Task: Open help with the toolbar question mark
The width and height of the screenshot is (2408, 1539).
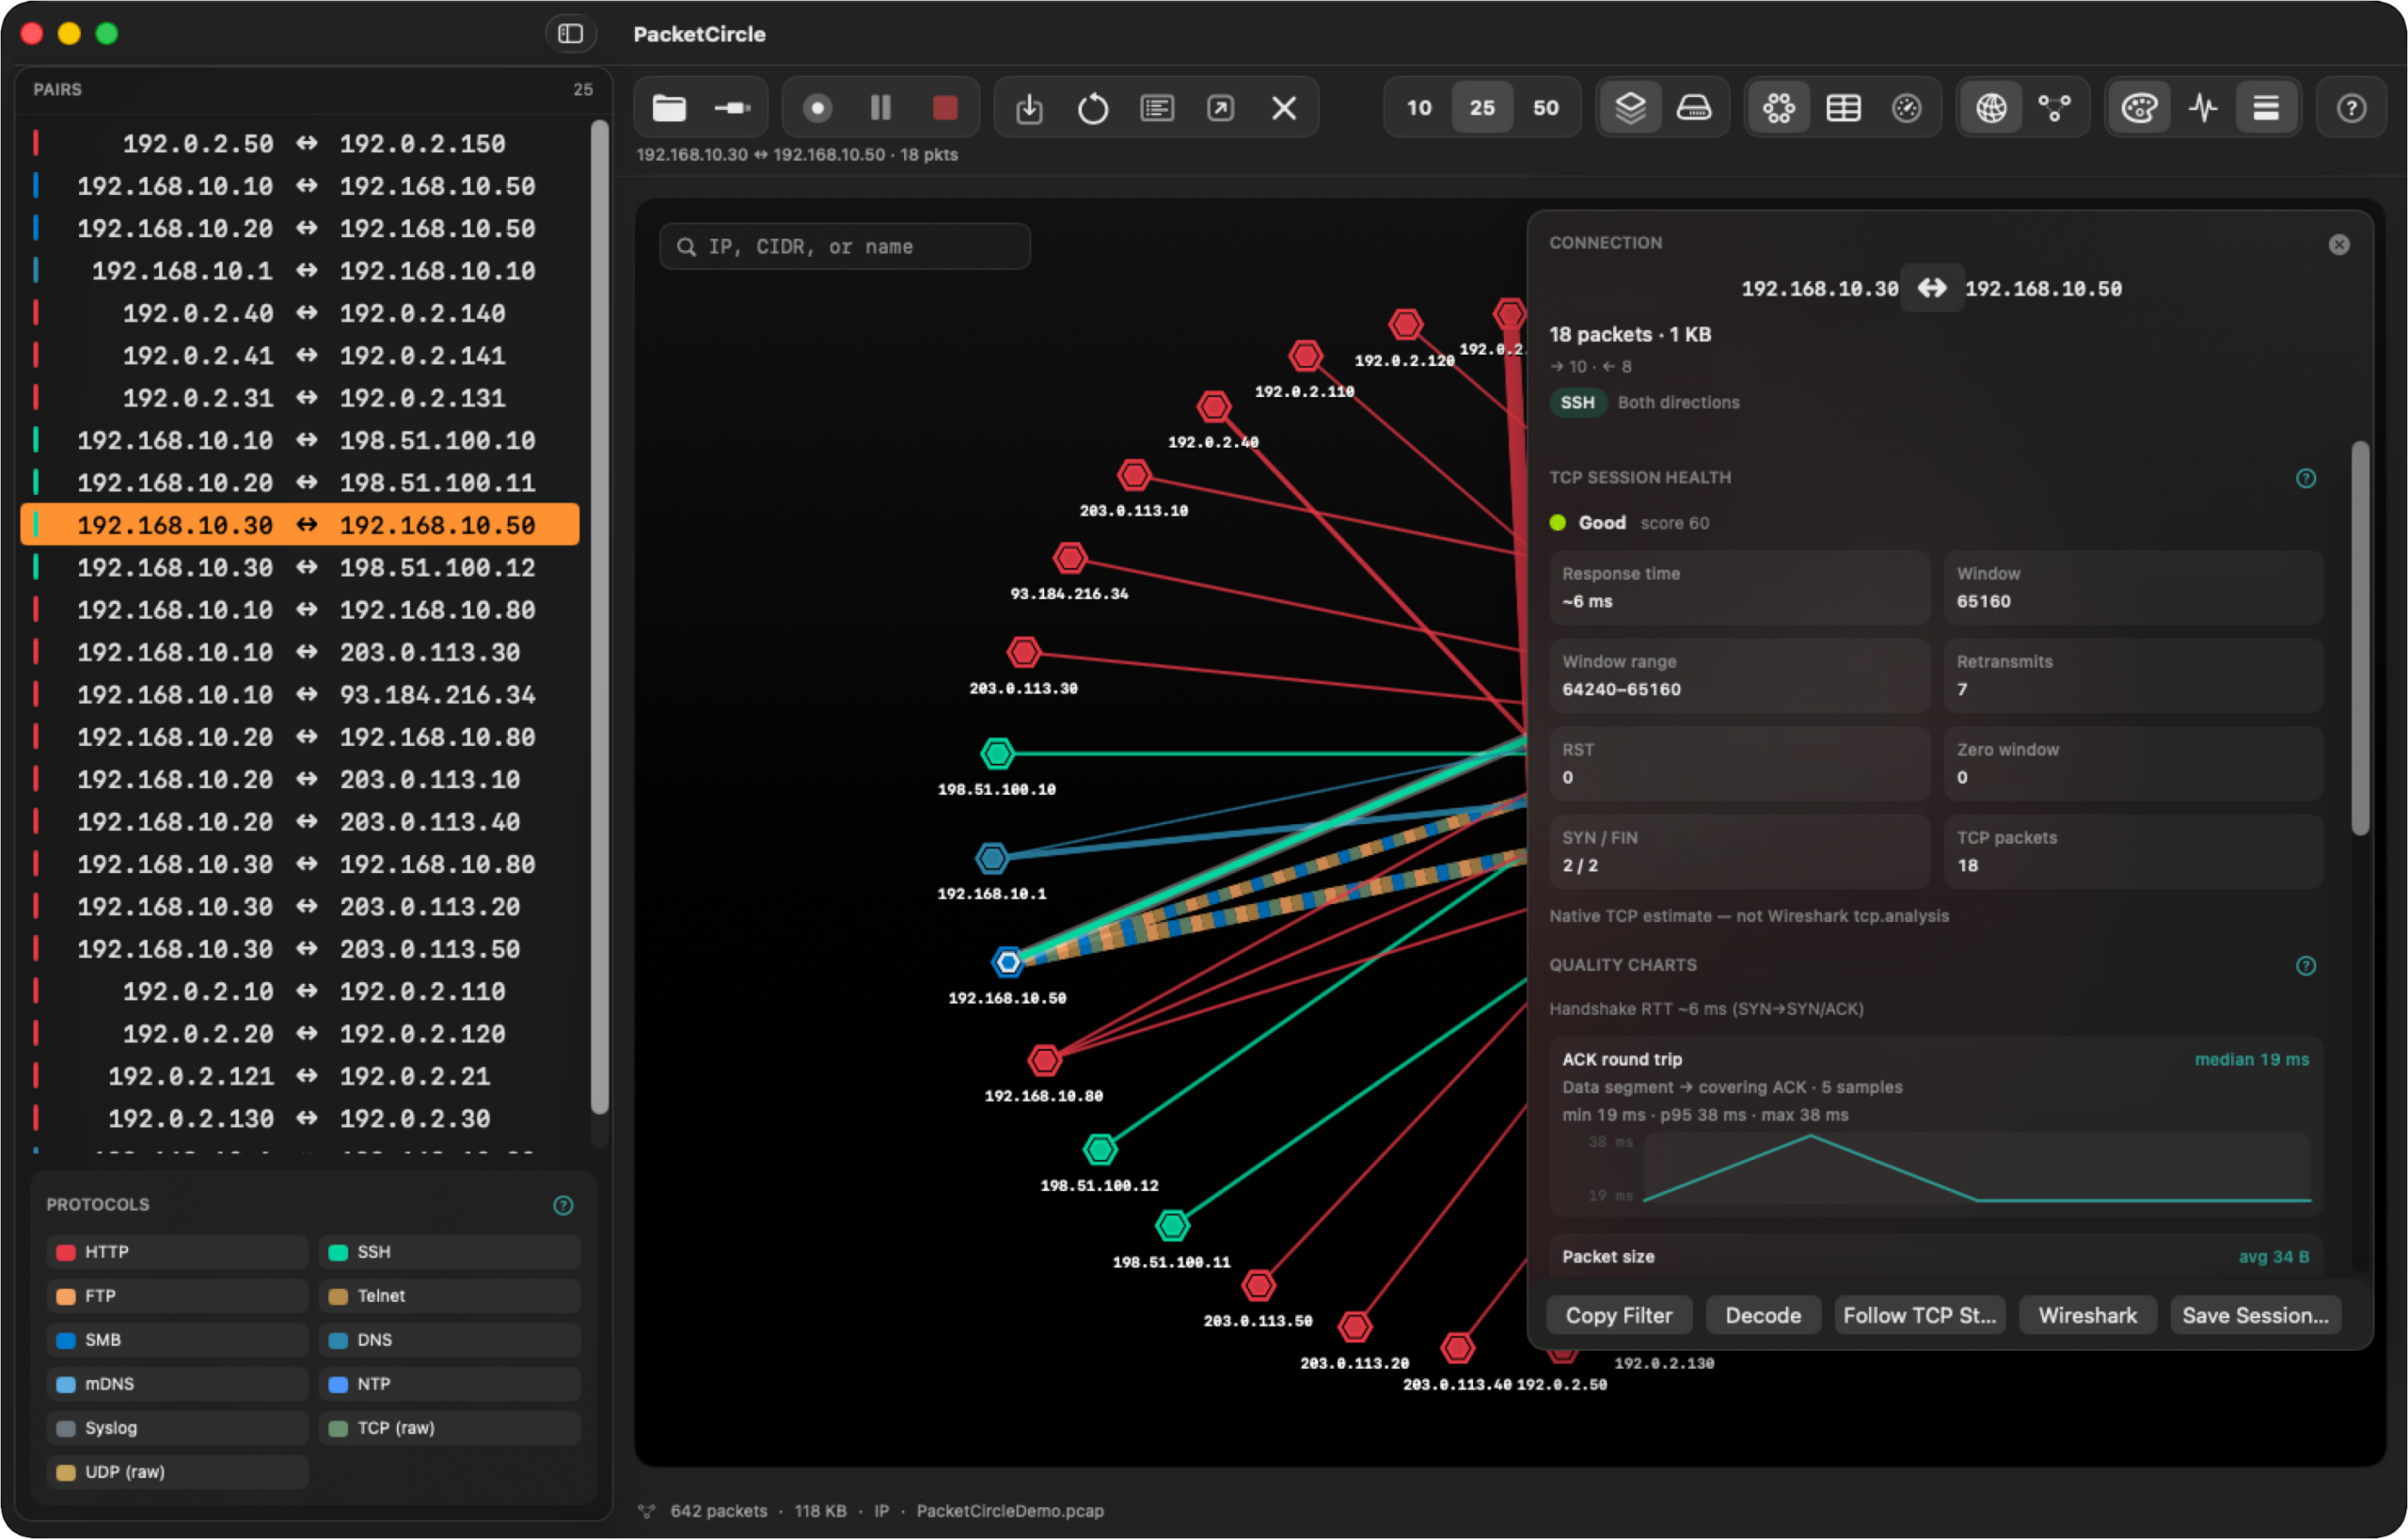Action: 2351,108
